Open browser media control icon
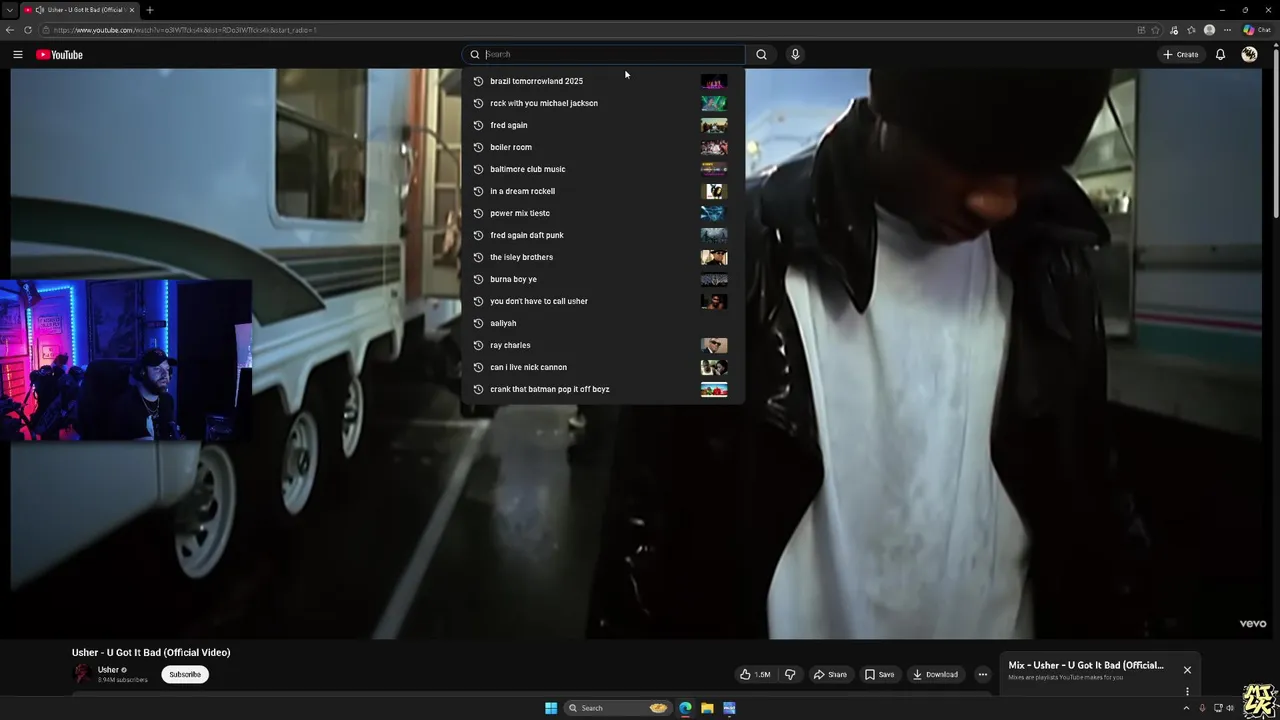Image resolution: width=1280 pixels, height=720 pixels. coord(1174,30)
